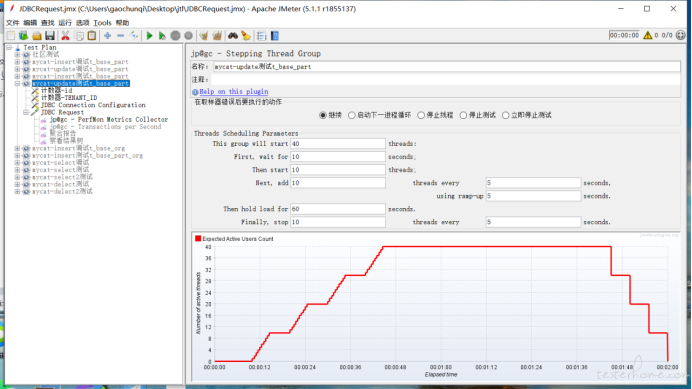
Task: Collapse all tree nodes with the minus icon
Action: (120, 36)
